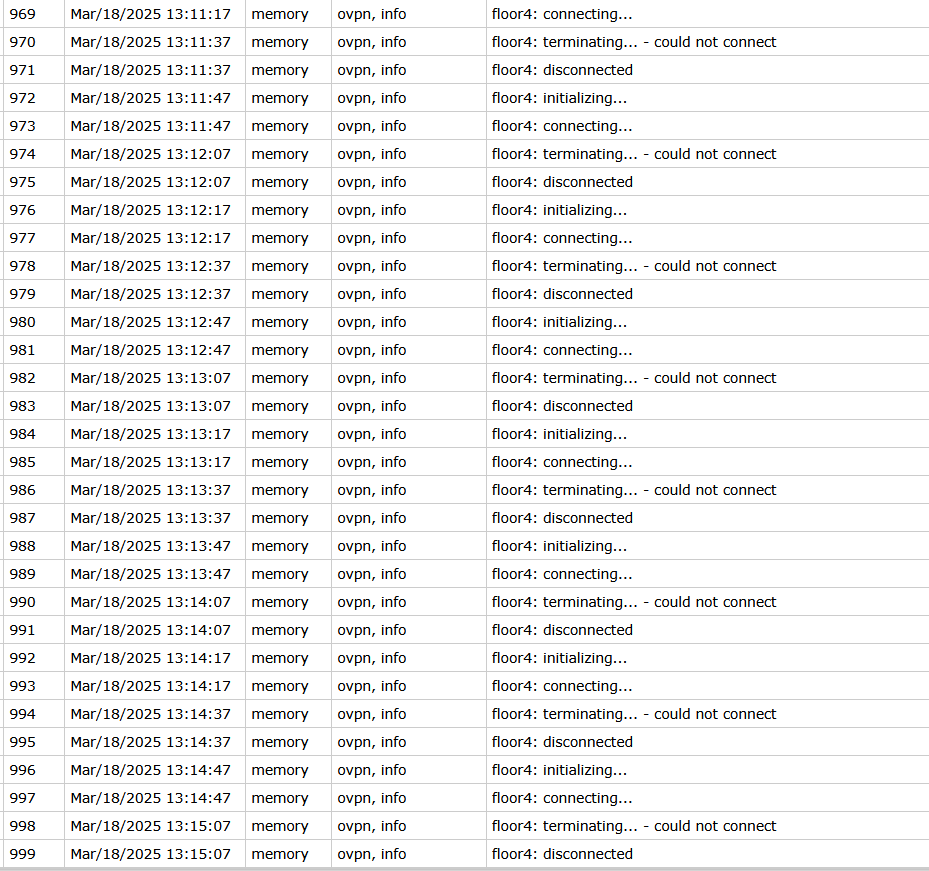
Task: Click row 971 floor4 disconnected message
Action: 562,70
